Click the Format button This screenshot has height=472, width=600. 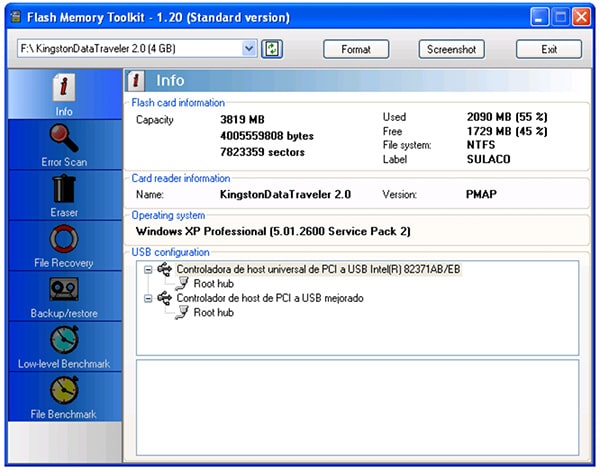[x=356, y=49]
